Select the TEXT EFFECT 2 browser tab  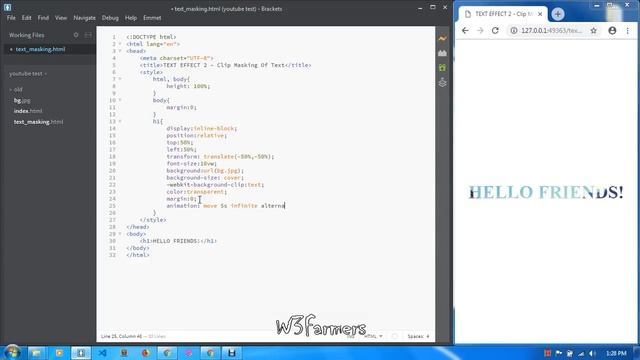pyautogui.click(x=503, y=14)
